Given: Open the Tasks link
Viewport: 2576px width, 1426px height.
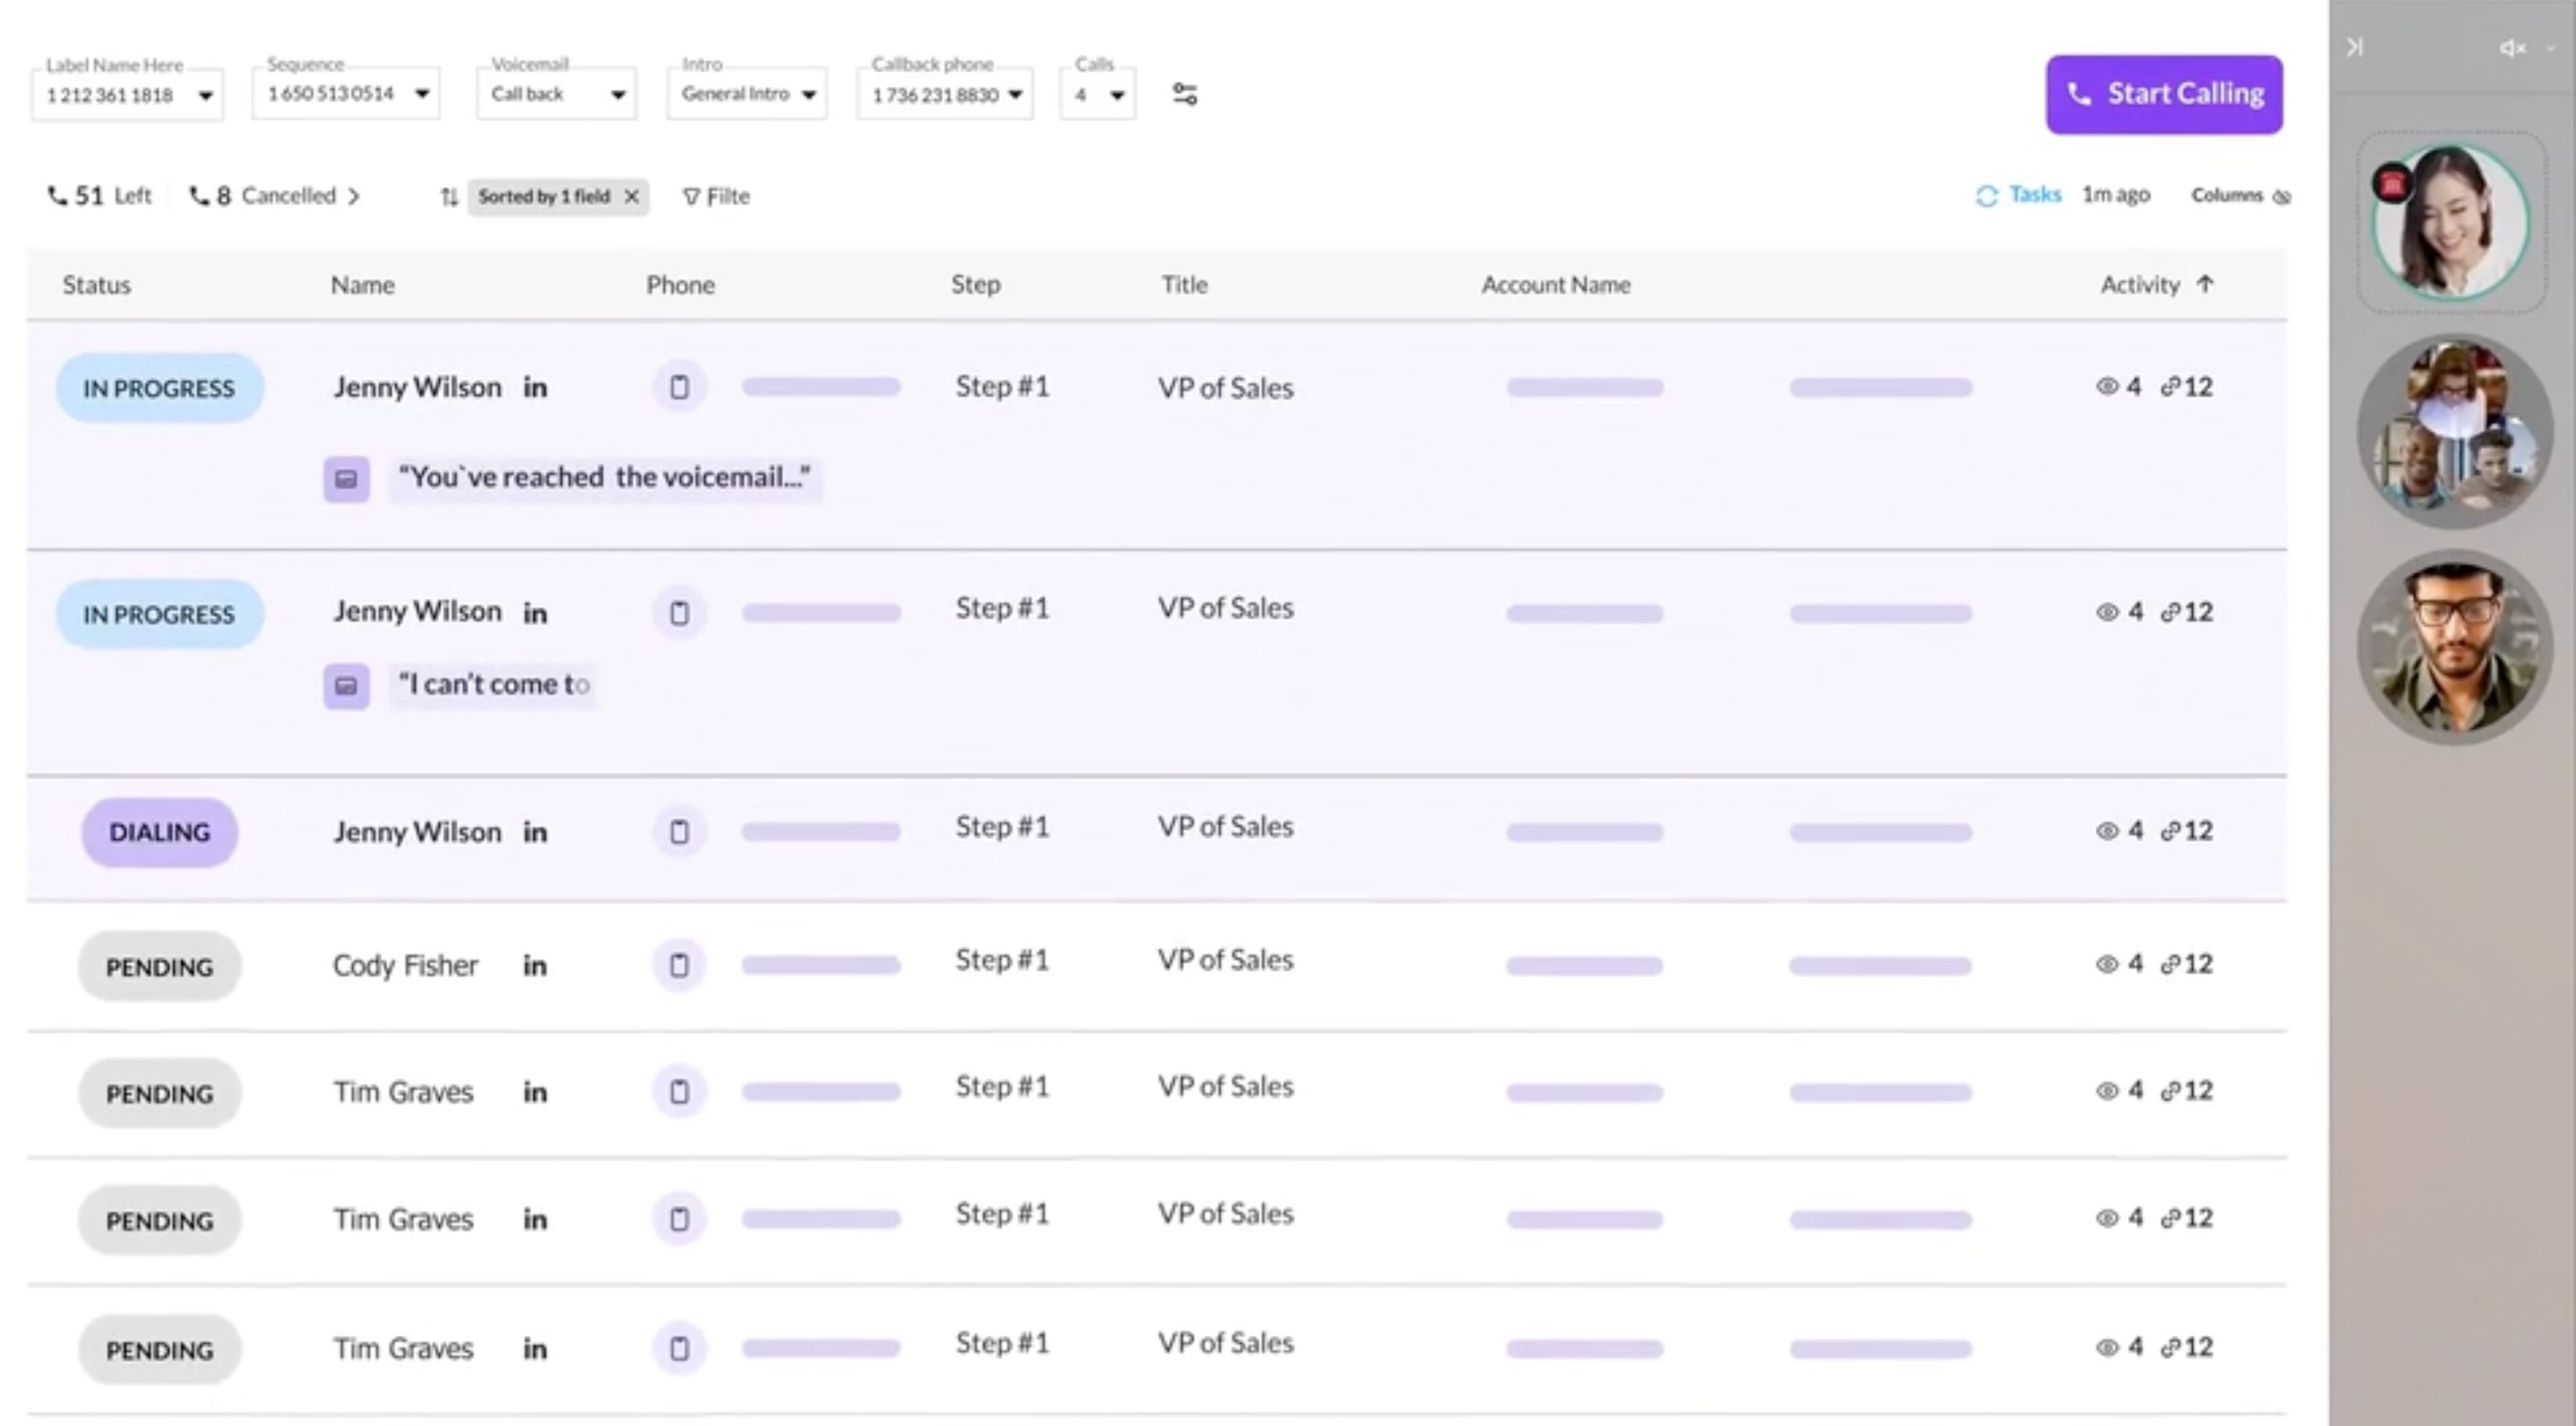Looking at the screenshot, I should tap(2035, 194).
